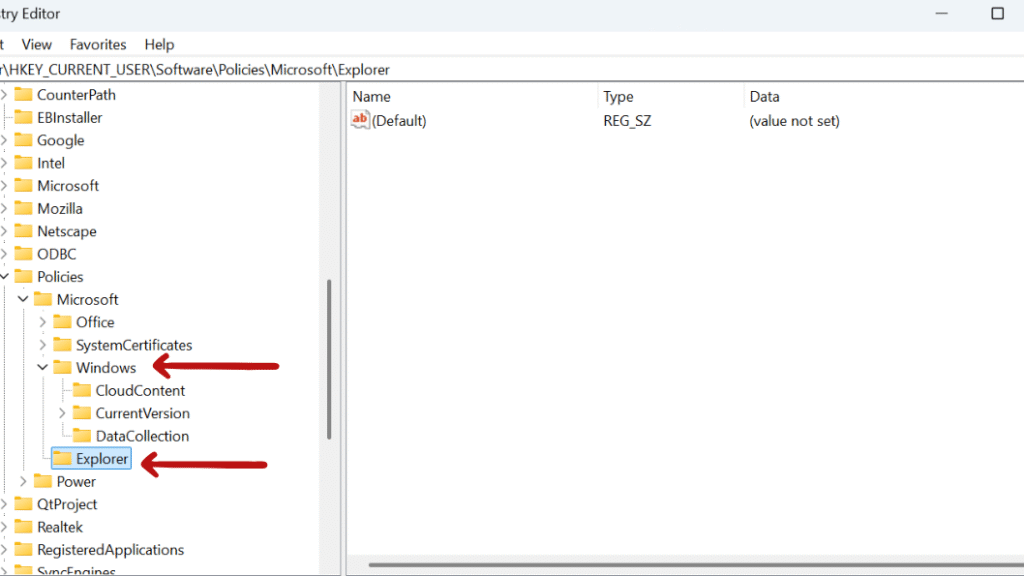Open the Favorites menu
Screen dimensions: 1024x576
click(98, 44)
